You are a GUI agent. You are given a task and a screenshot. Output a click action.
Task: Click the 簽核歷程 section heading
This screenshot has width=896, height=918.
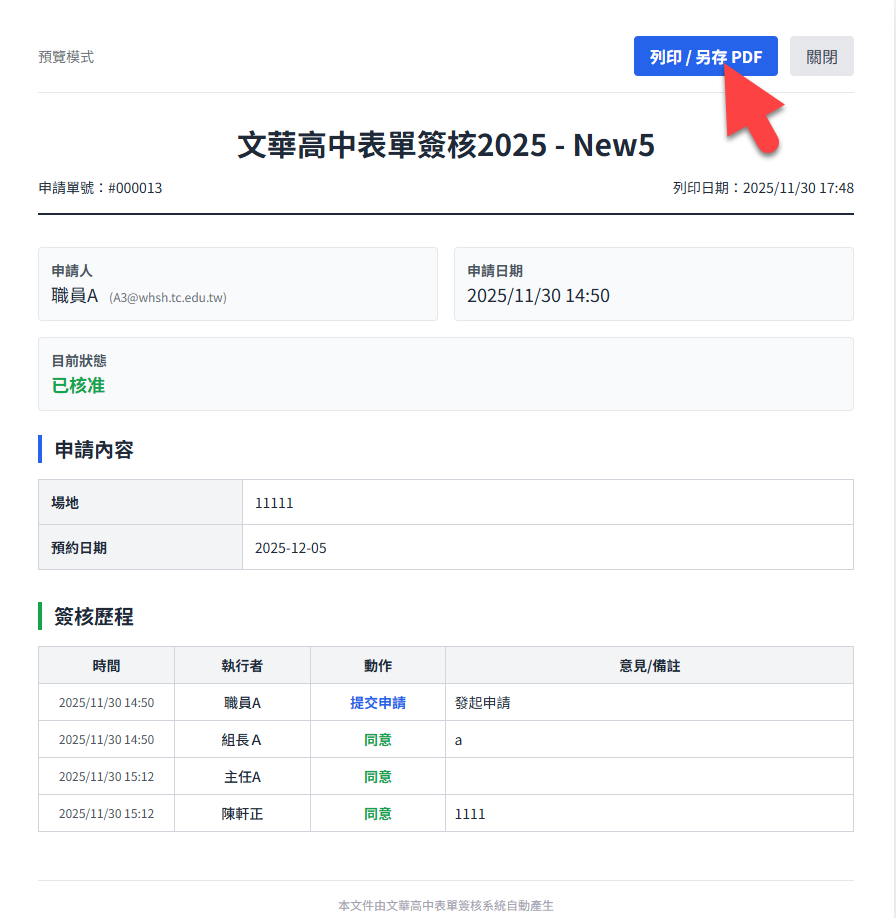[94, 617]
